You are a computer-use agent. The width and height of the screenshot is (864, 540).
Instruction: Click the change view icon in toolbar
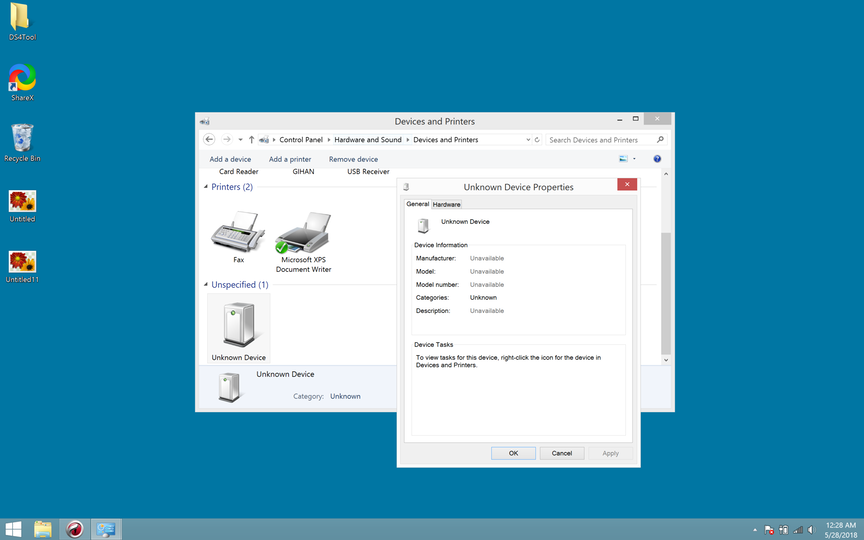click(x=623, y=159)
